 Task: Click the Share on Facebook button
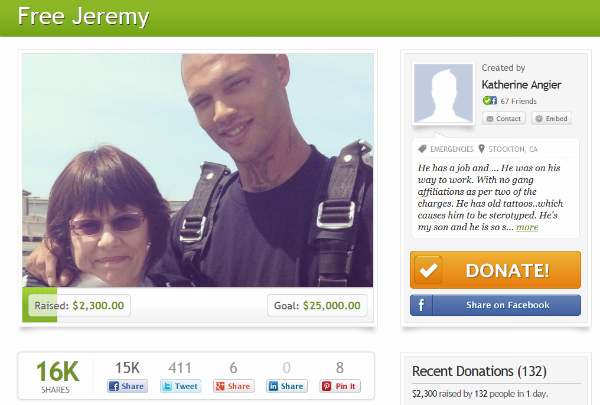(495, 305)
